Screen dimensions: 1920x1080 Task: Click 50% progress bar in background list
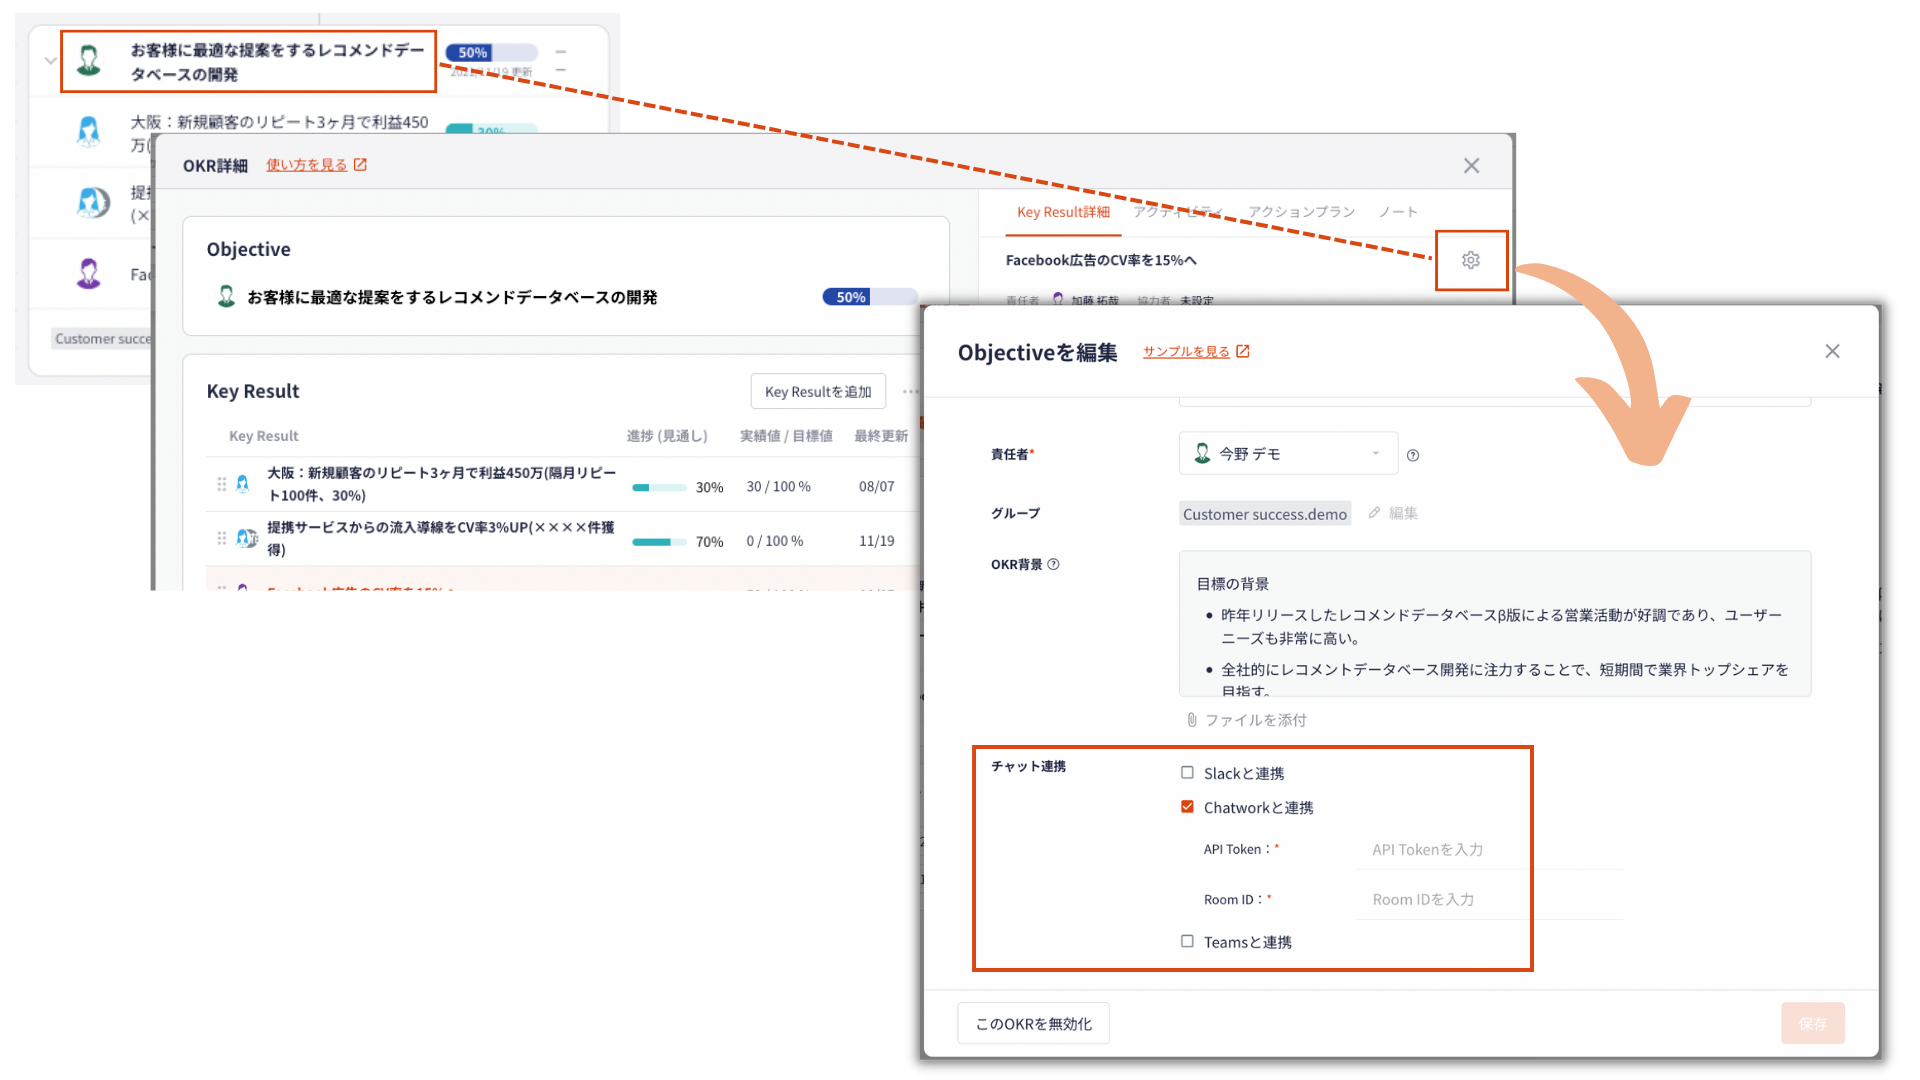(x=491, y=53)
